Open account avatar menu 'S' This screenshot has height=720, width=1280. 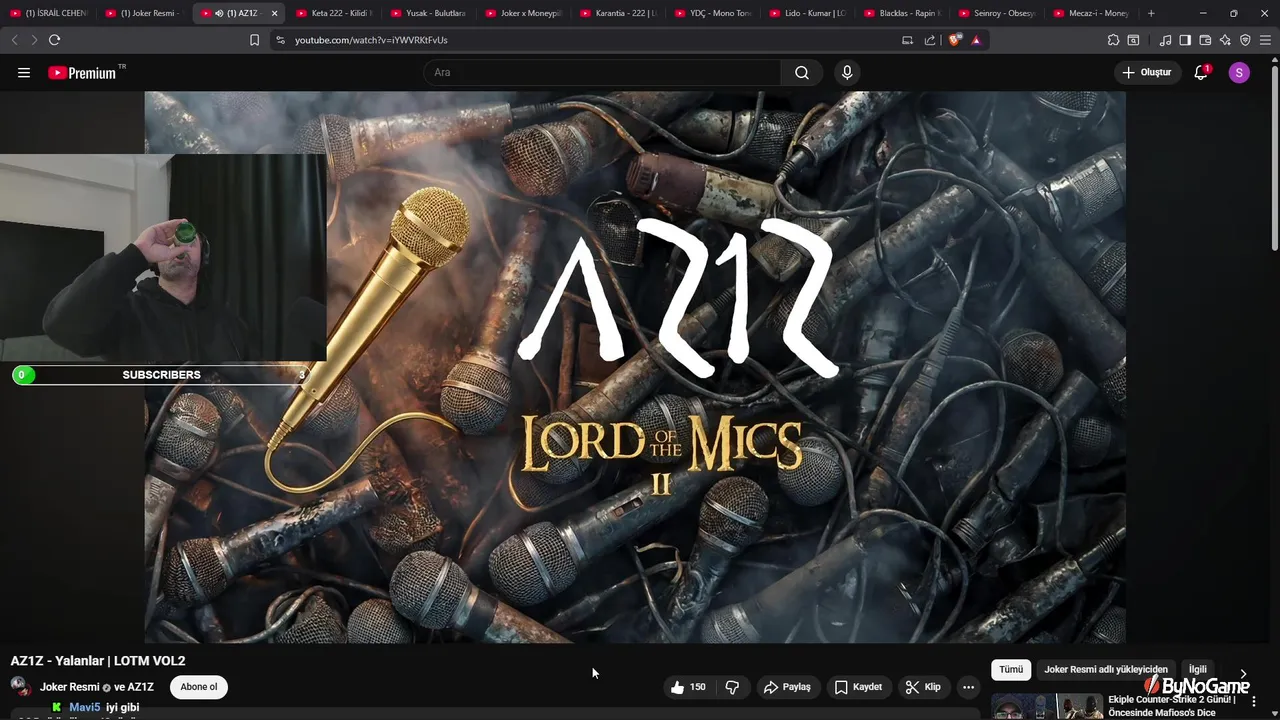[x=1239, y=72]
